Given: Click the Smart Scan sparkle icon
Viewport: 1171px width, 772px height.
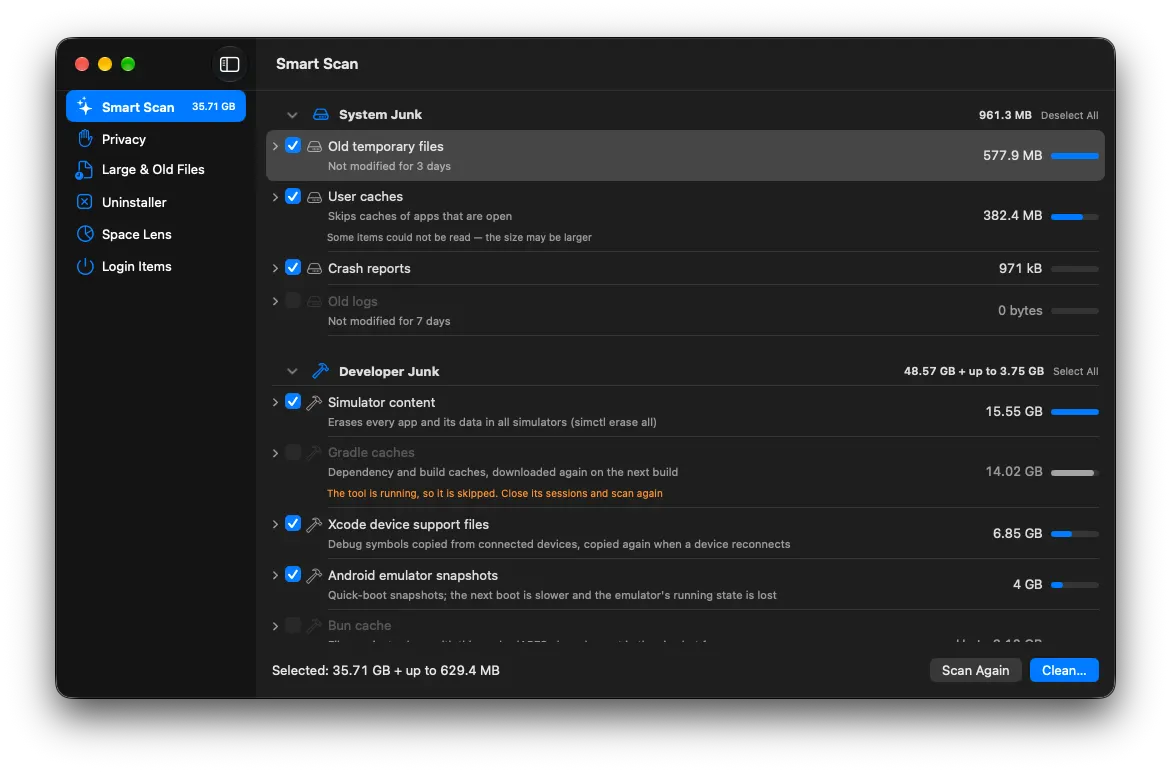Looking at the screenshot, I should [x=85, y=106].
